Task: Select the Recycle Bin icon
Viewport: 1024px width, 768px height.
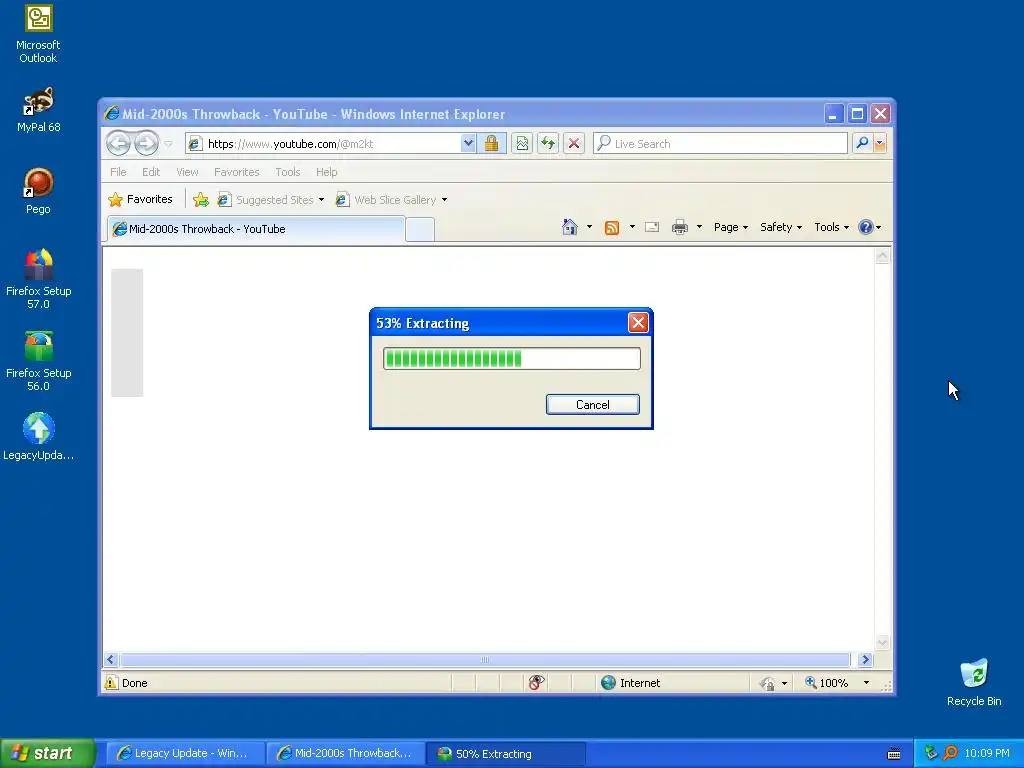Action: tap(974, 682)
